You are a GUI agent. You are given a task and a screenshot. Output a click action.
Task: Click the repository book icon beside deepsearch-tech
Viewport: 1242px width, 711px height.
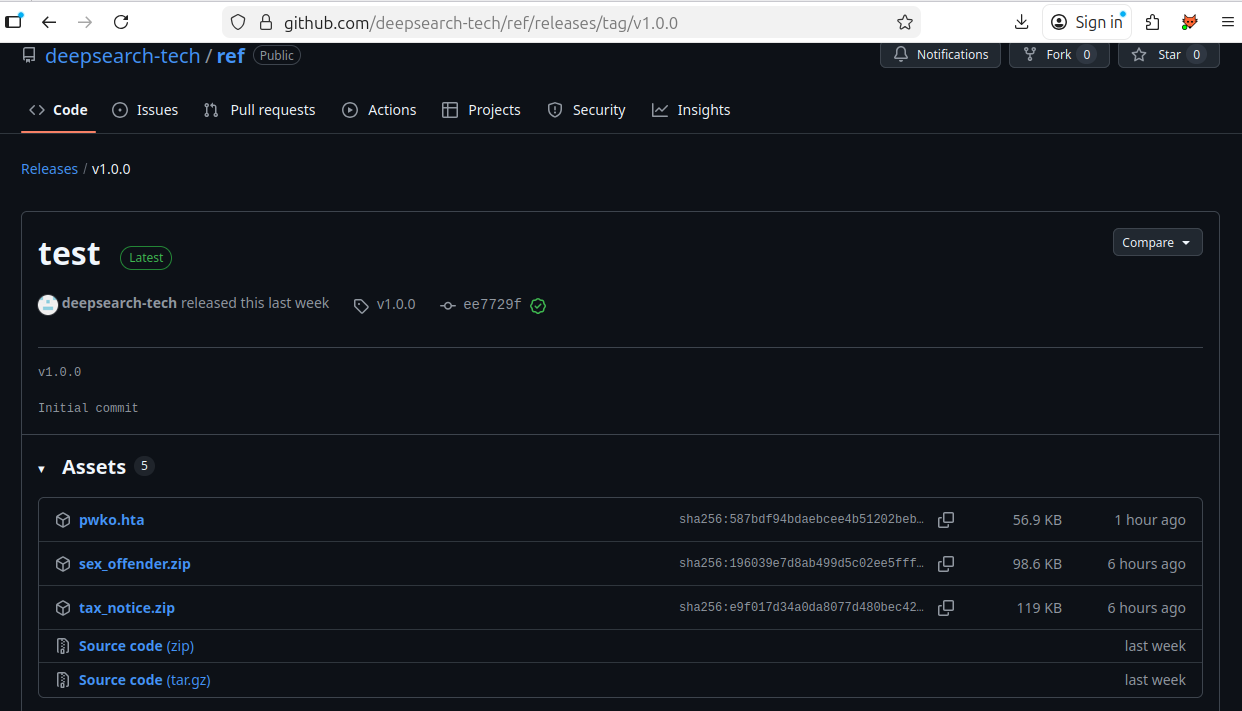28,55
